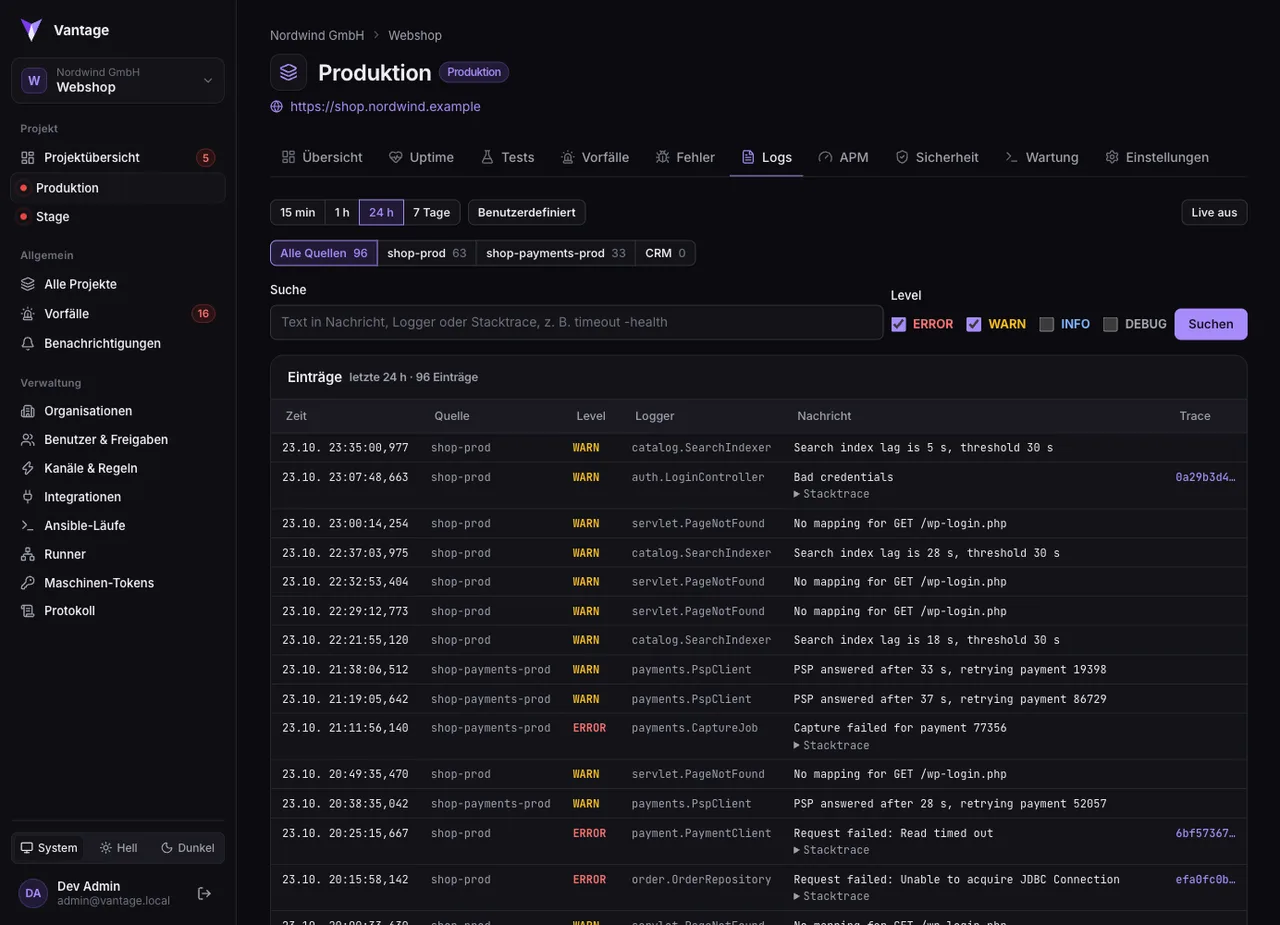Click the Produktion stack icon in header
Viewport: 1280px width, 925px height.
pos(289,72)
